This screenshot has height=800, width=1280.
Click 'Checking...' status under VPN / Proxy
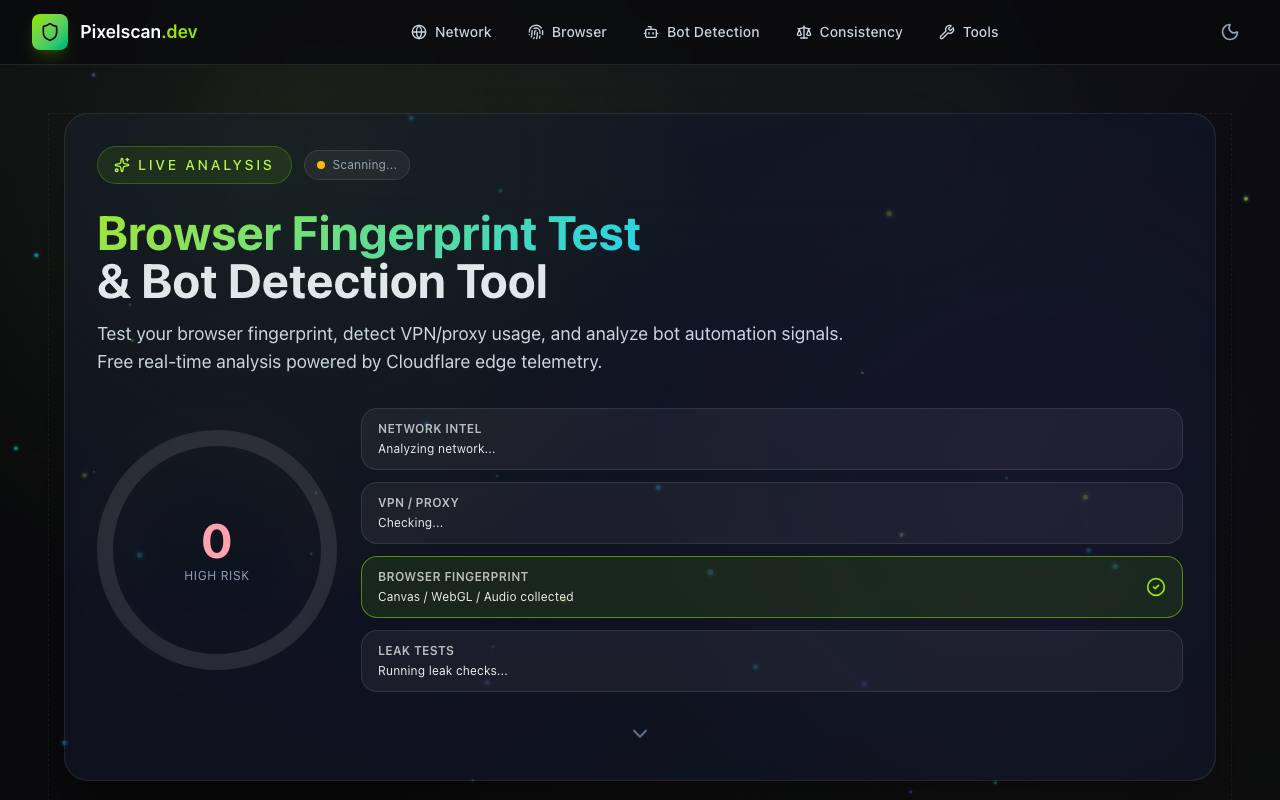[410, 523]
